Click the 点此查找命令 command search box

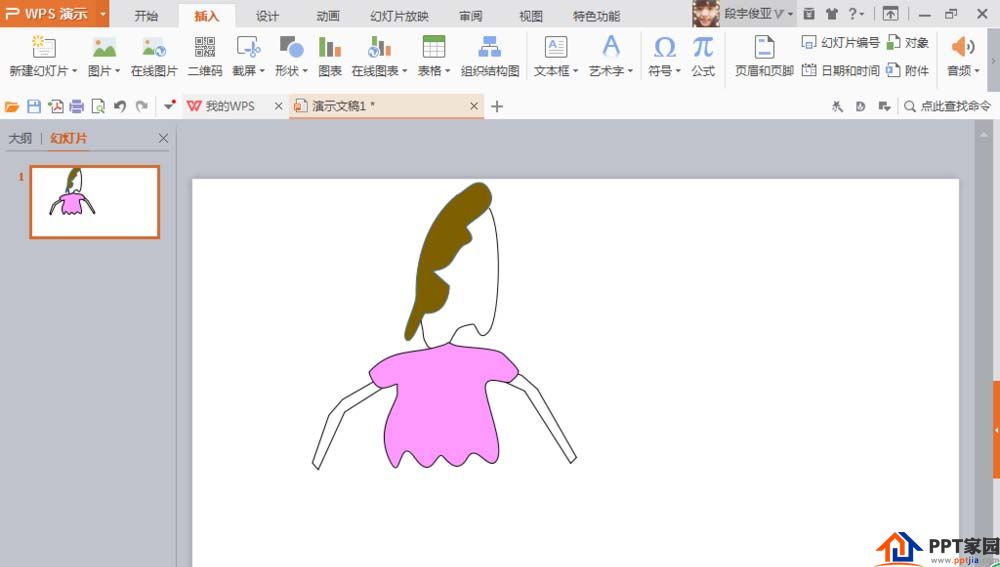[x=948, y=106]
